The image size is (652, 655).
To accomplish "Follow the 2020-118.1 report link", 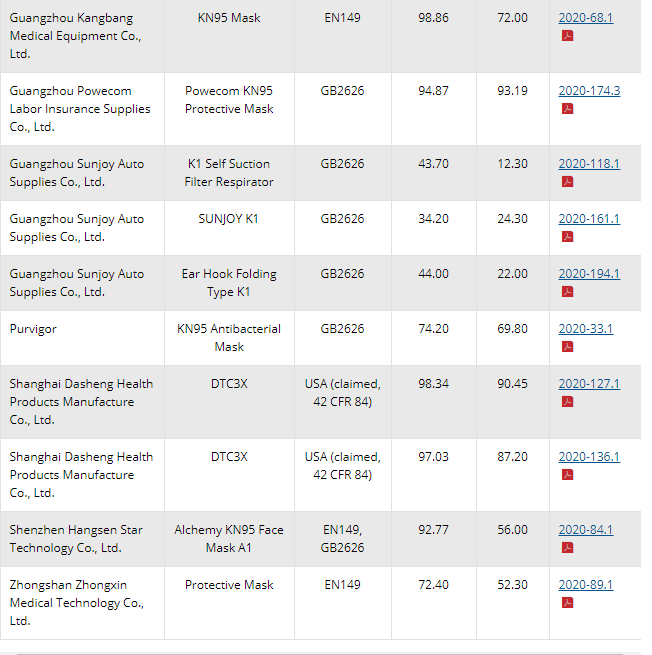I will point(589,164).
